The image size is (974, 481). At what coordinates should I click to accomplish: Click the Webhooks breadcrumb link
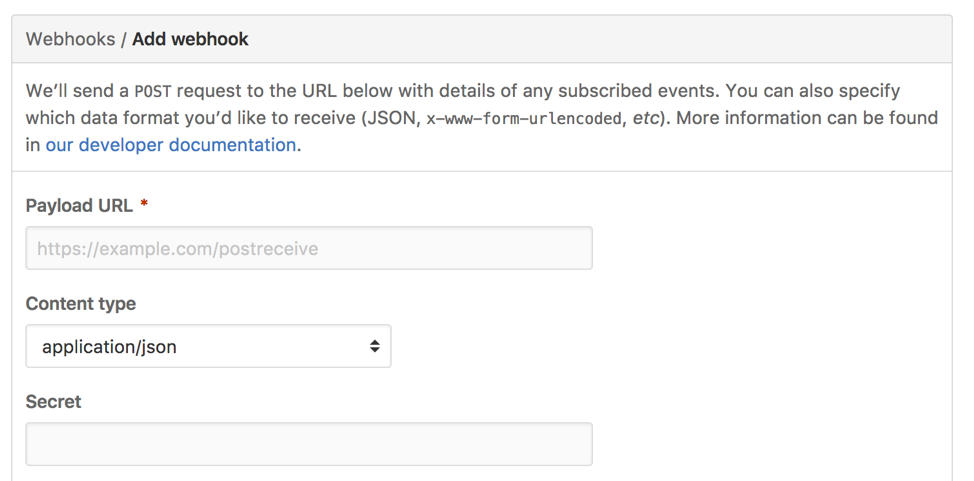[69, 40]
